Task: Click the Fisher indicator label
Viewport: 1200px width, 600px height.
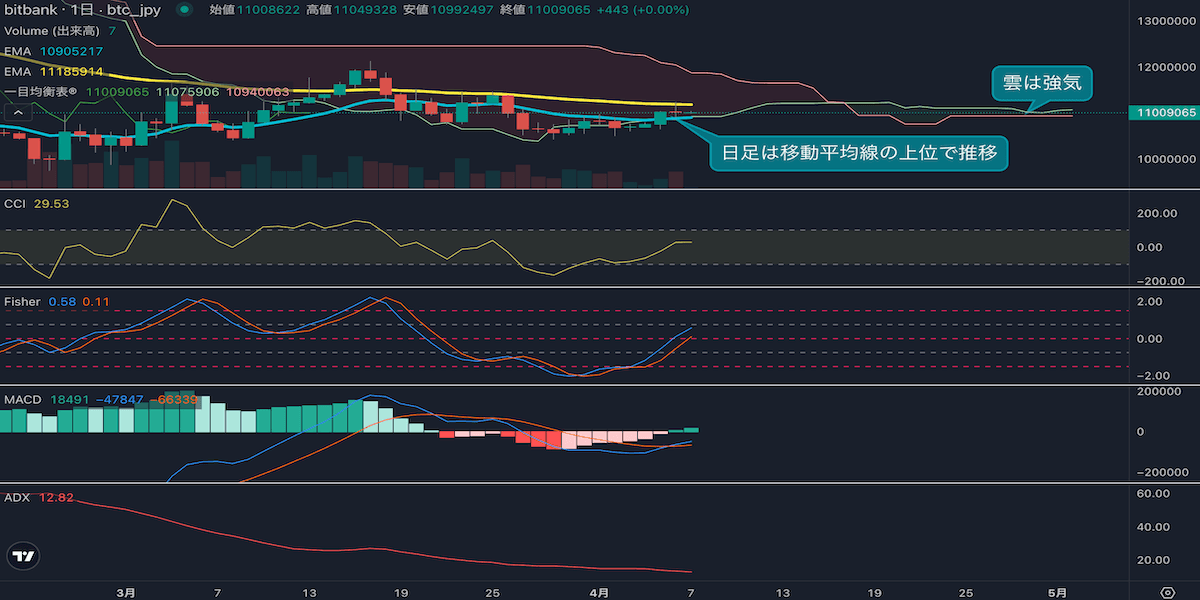Action: click(22, 300)
